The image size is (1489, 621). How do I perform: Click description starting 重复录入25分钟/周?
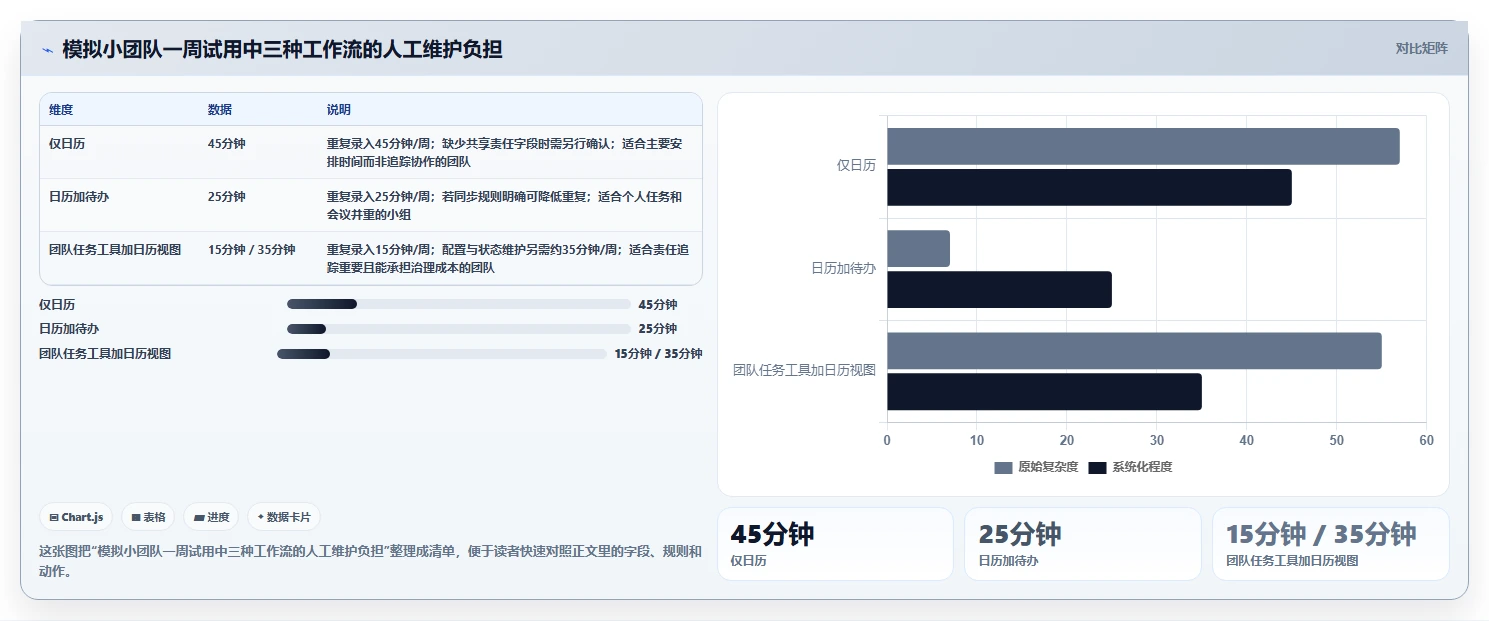tap(507, 205)
